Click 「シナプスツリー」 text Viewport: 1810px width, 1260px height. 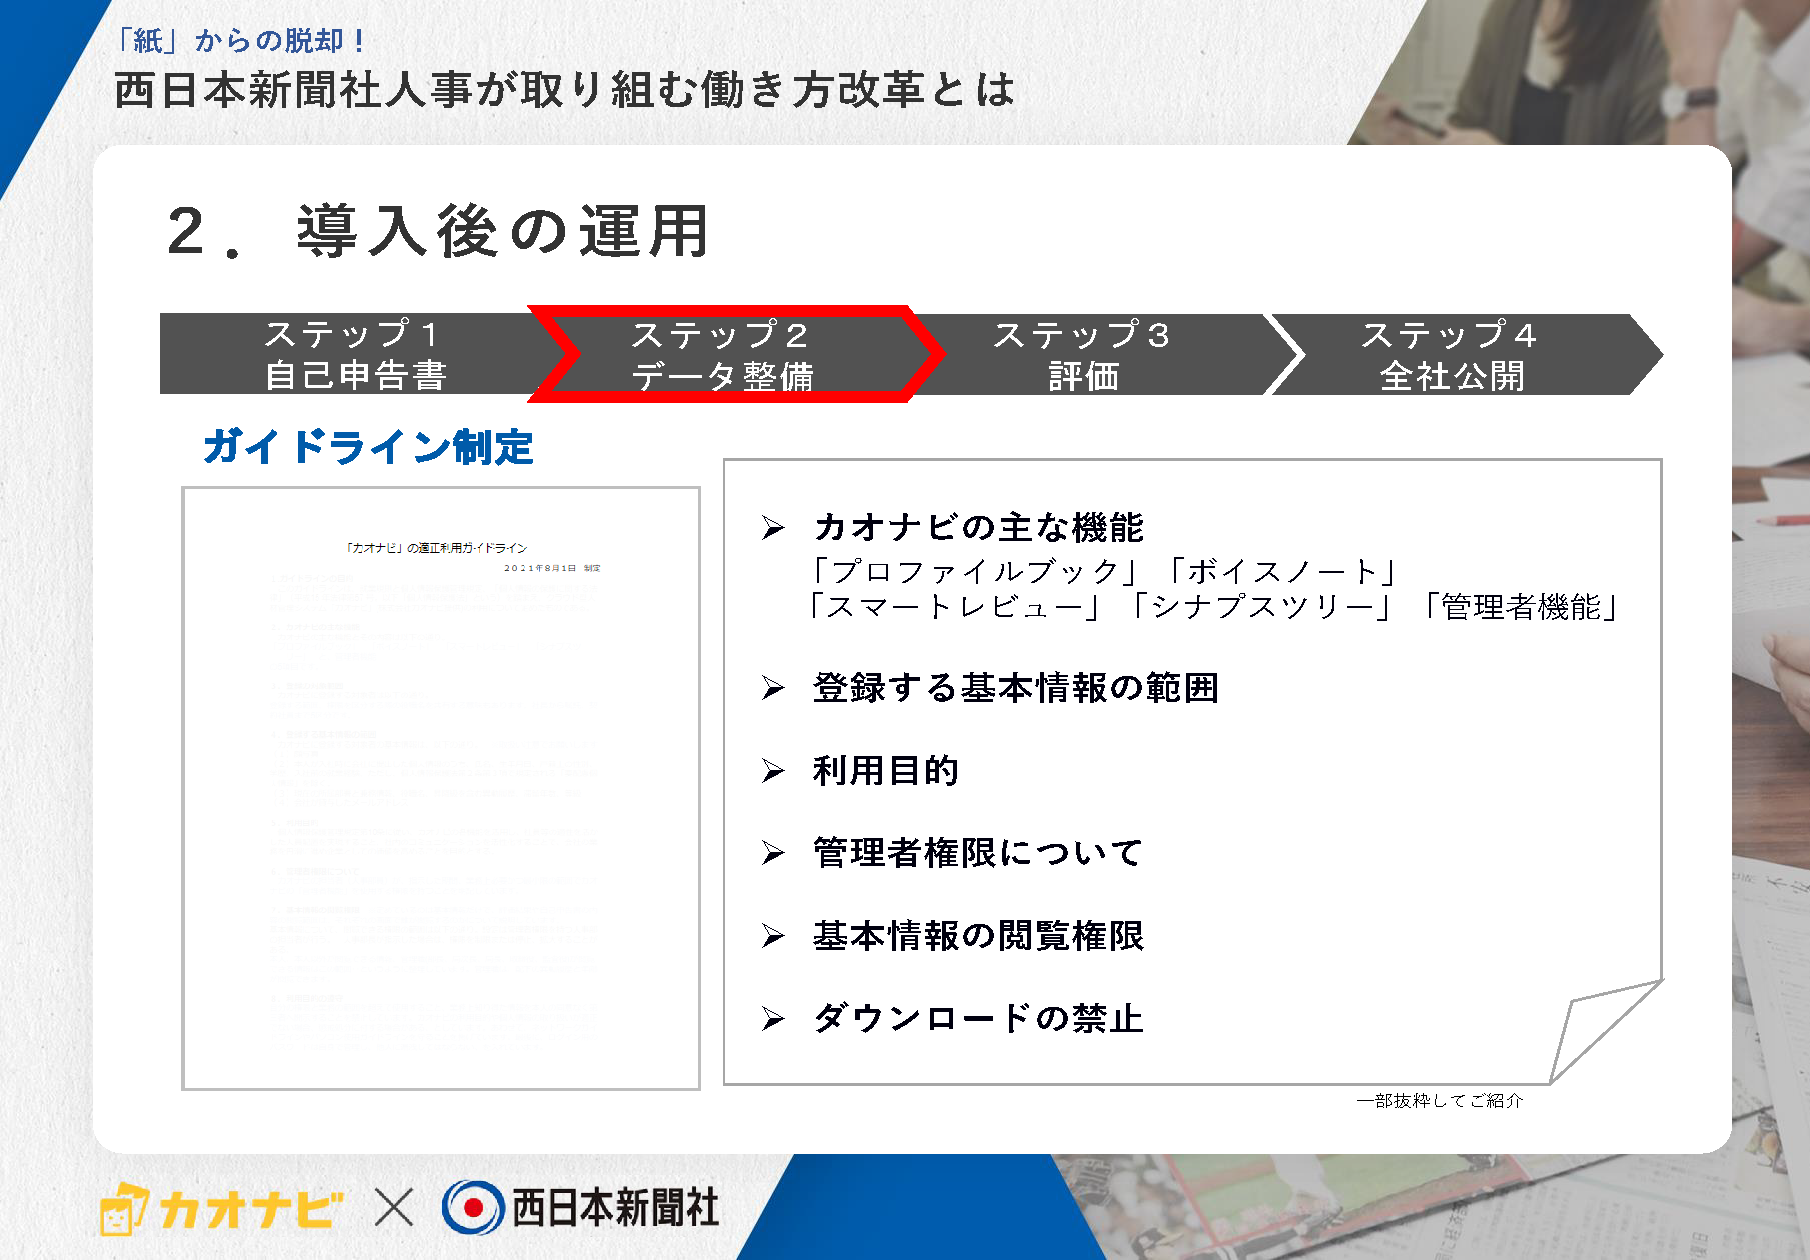pyautogui.click(x=1260, y=607)
